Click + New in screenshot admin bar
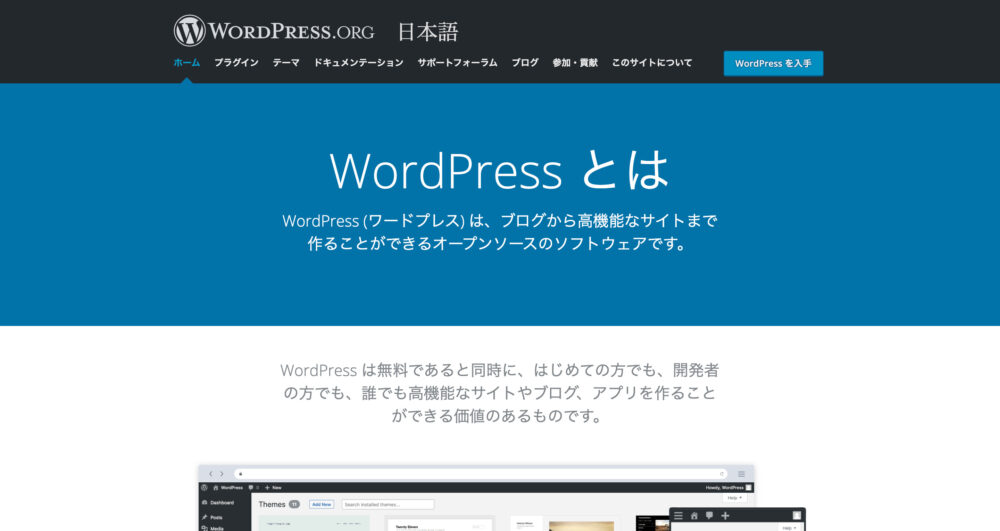This screenshot has height=531, width=1000. point(273,488)
